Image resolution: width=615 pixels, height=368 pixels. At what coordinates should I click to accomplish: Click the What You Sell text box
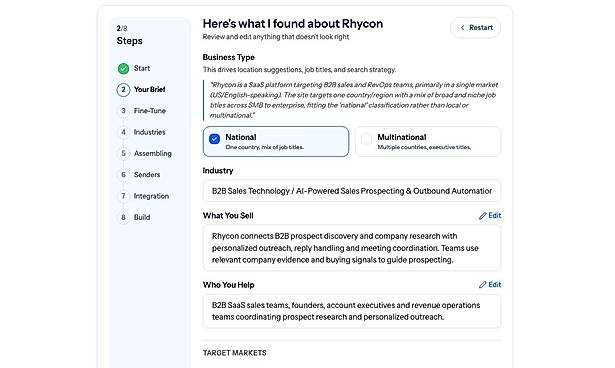point(352,248)
